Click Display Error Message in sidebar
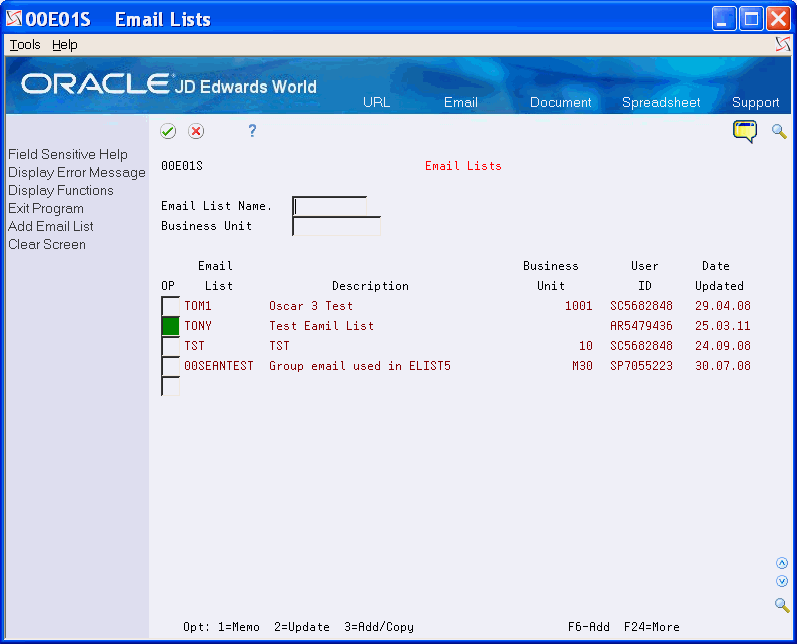Image resolution: width=797 pixels, height=644 pixels. (x=77, y=172)
